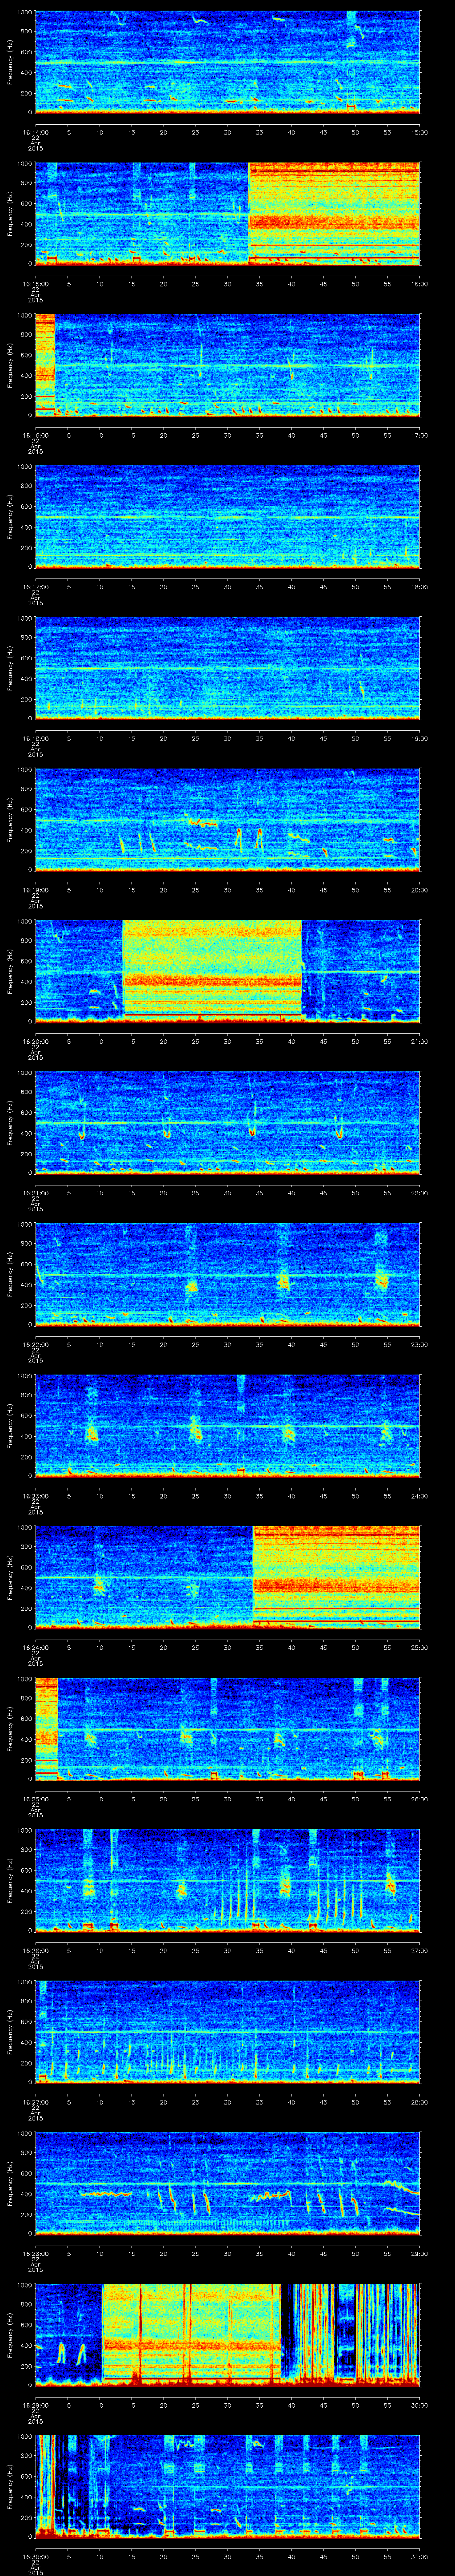Click the 16:19:00 start time label
The image size is (455, 2576).
[x=35, y=890]
